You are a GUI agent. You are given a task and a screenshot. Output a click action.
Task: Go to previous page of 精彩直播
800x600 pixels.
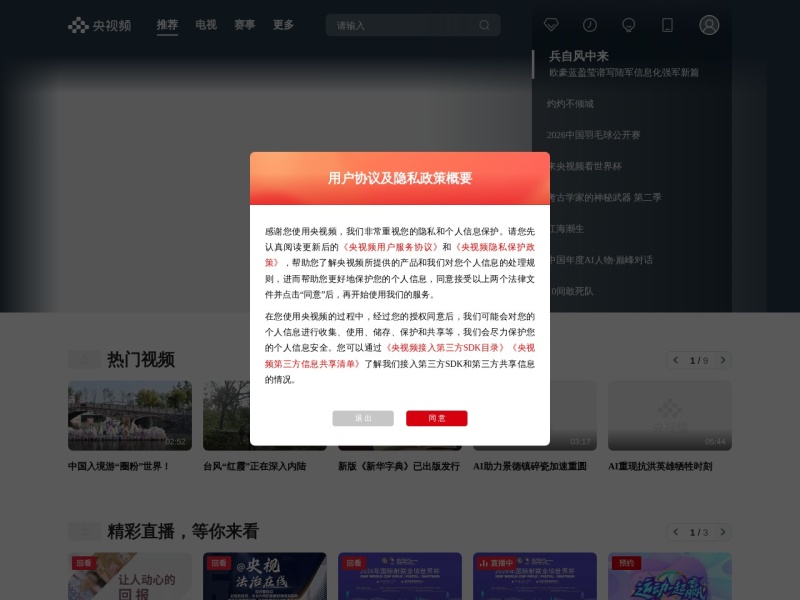[x=676, y=532]
